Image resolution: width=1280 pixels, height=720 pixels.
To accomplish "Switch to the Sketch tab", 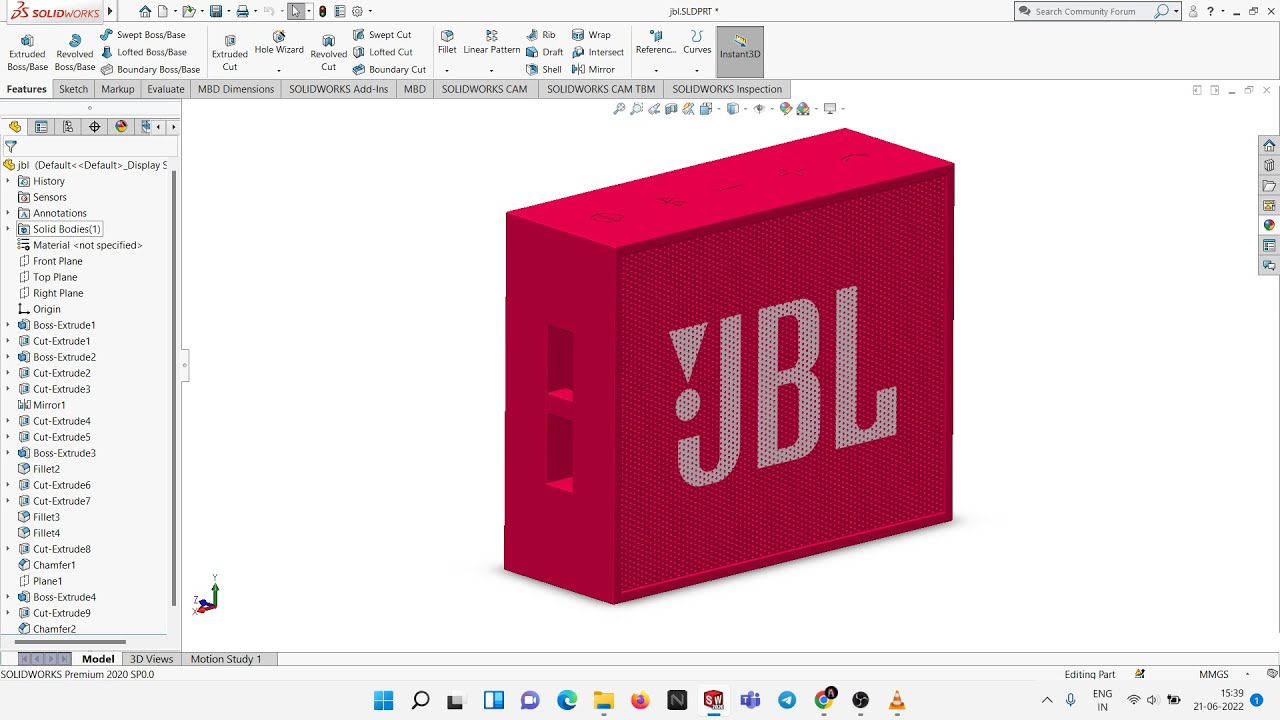I will [x=74, y=89].
